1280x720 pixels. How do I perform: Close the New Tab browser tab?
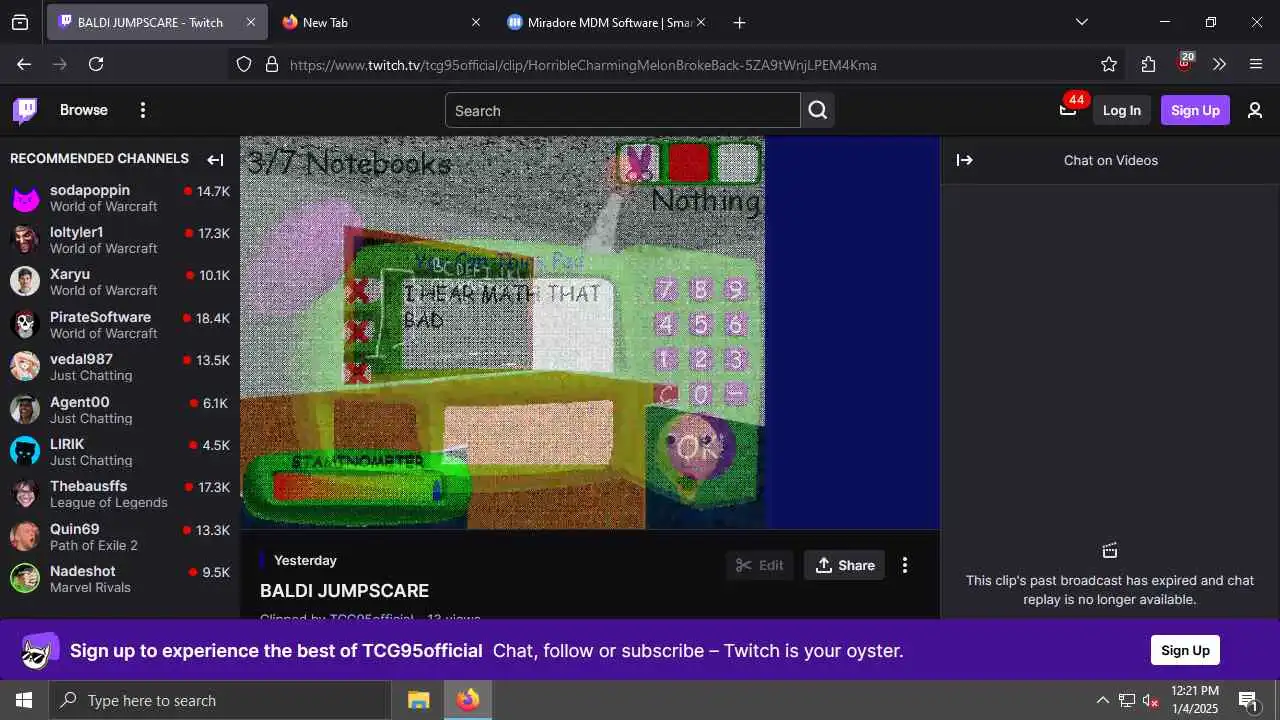coord(476,22)
